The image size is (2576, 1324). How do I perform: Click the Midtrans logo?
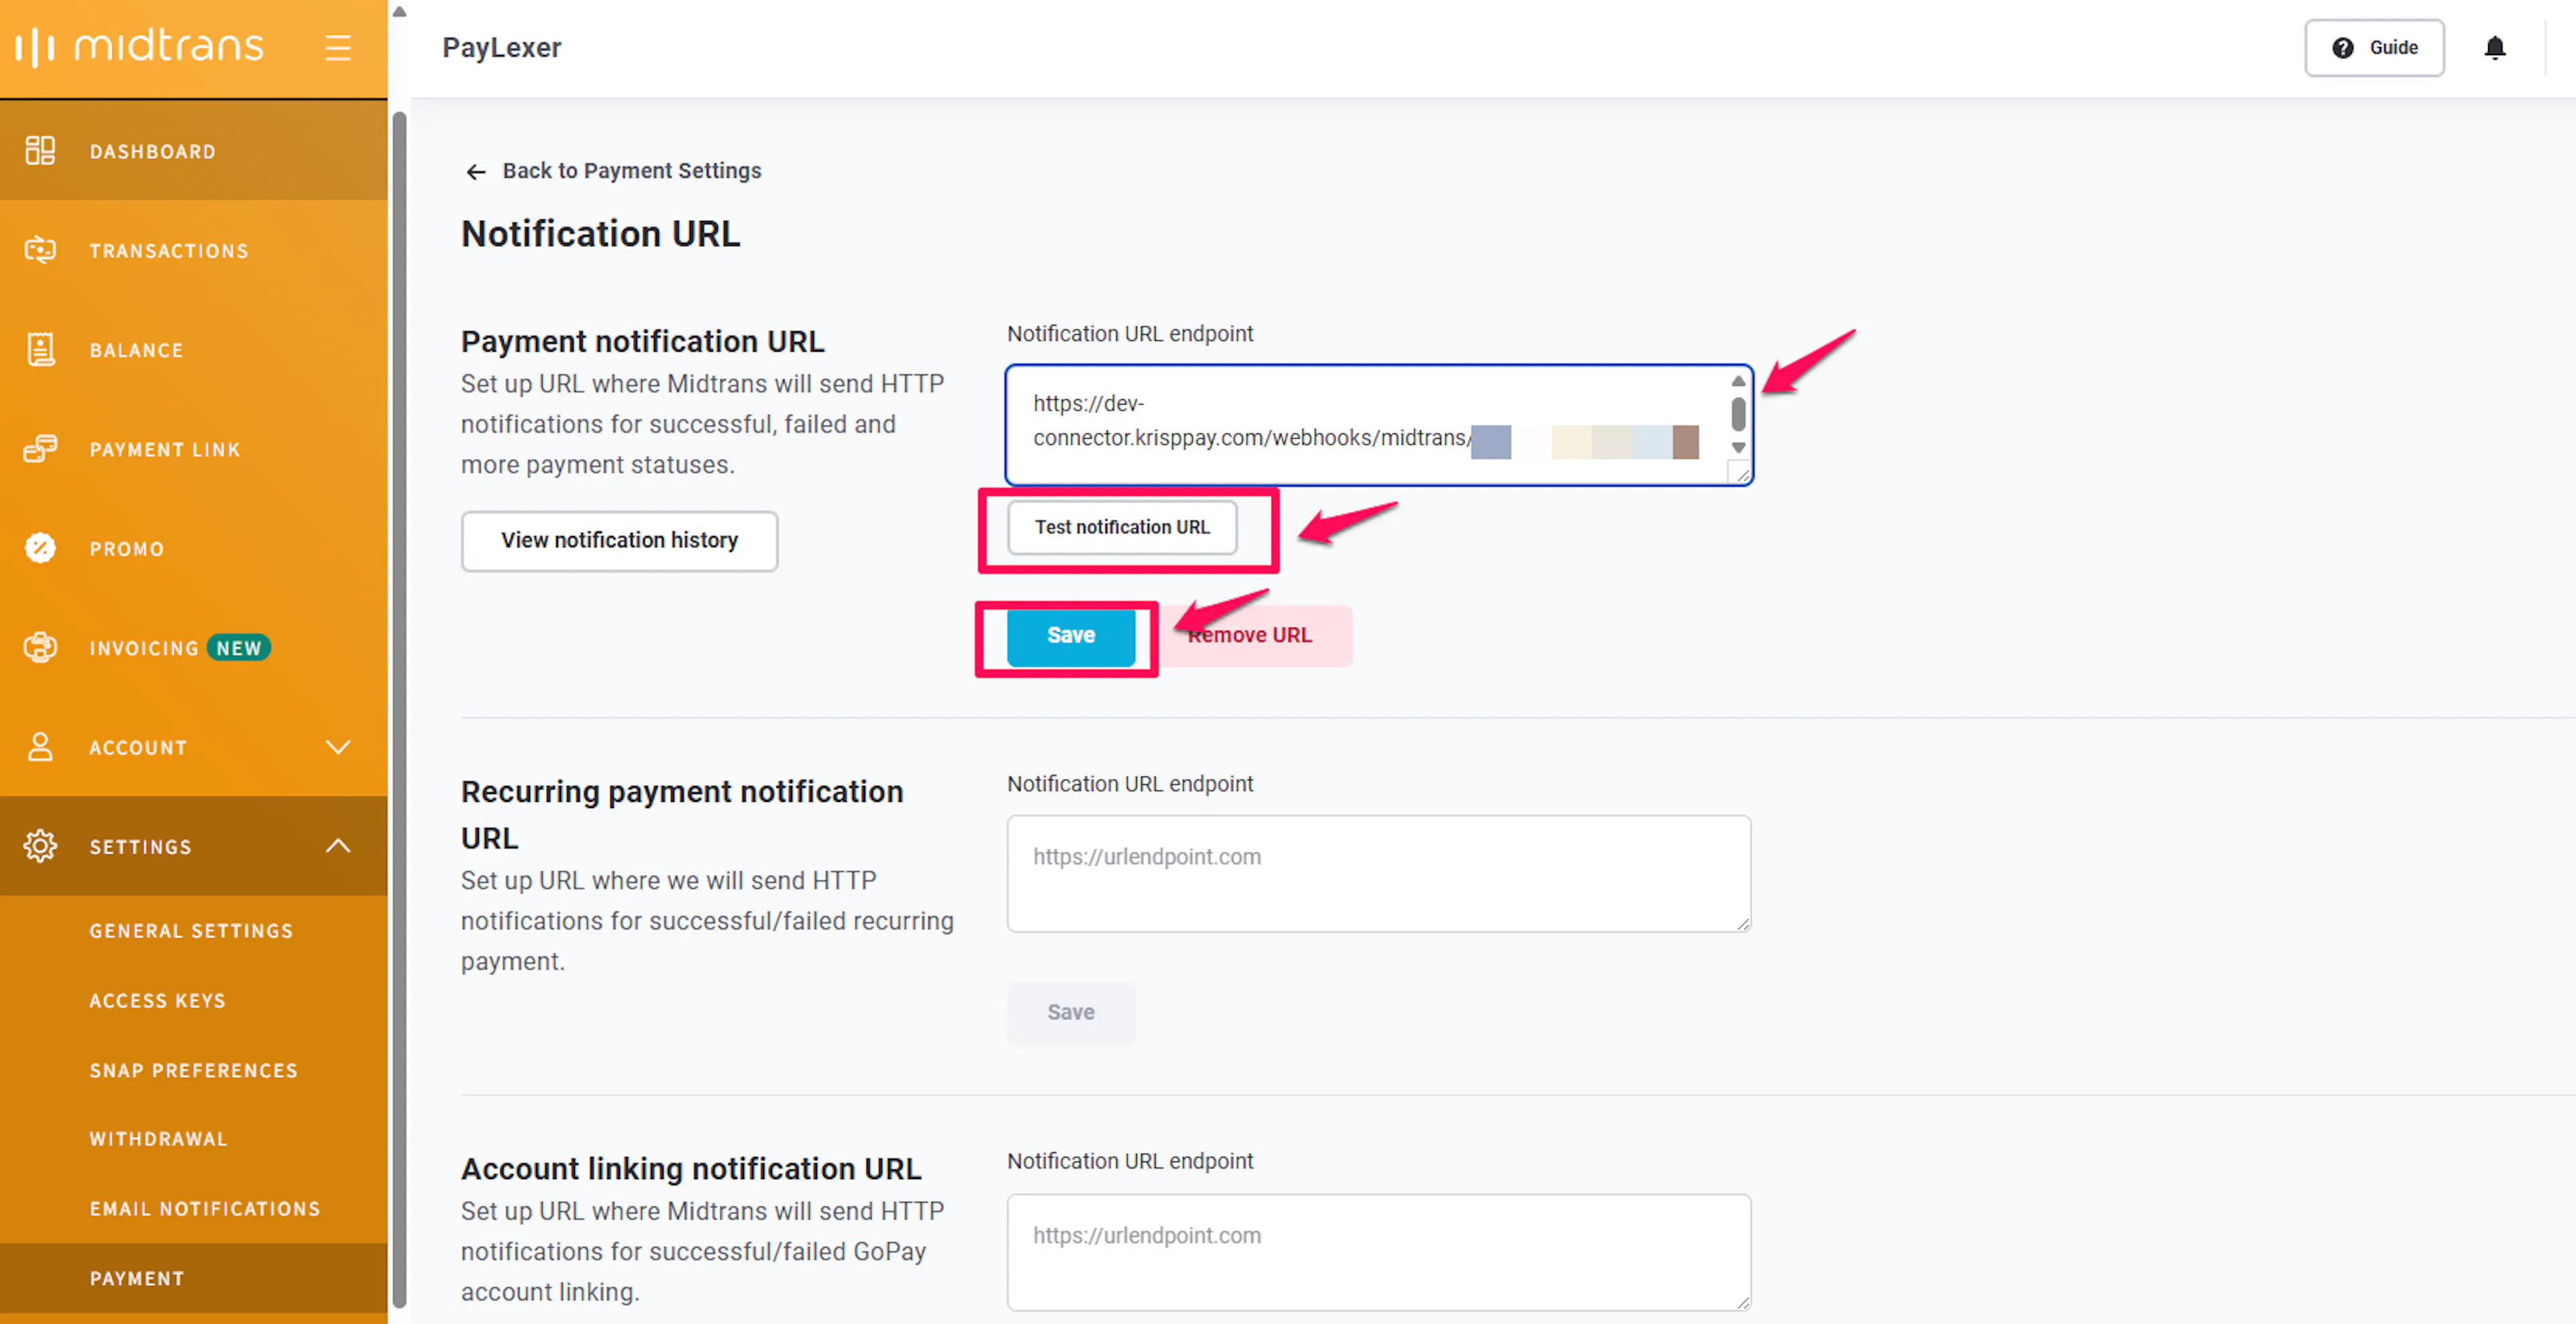click(139, 46)
